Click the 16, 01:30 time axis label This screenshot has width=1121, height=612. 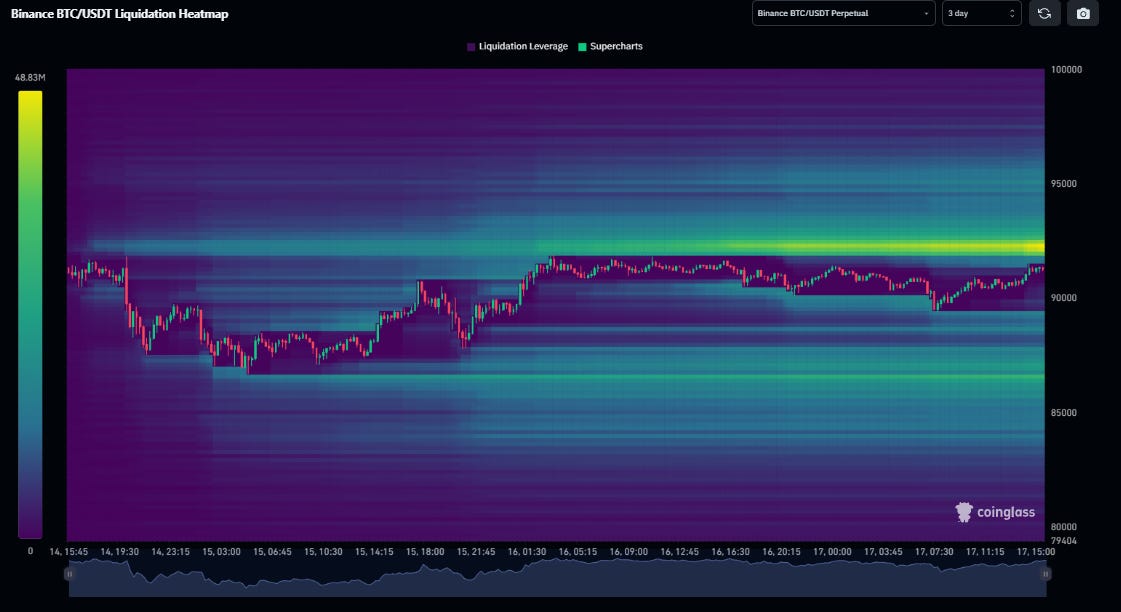(527, 552)
